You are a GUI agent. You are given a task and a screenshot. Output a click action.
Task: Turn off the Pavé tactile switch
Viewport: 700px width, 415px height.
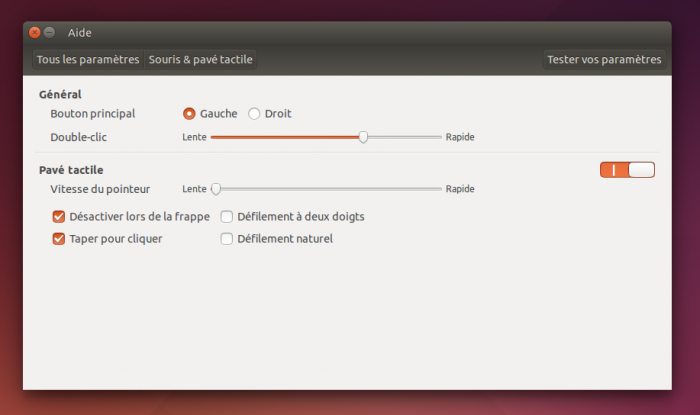click(x=627, y=170)
